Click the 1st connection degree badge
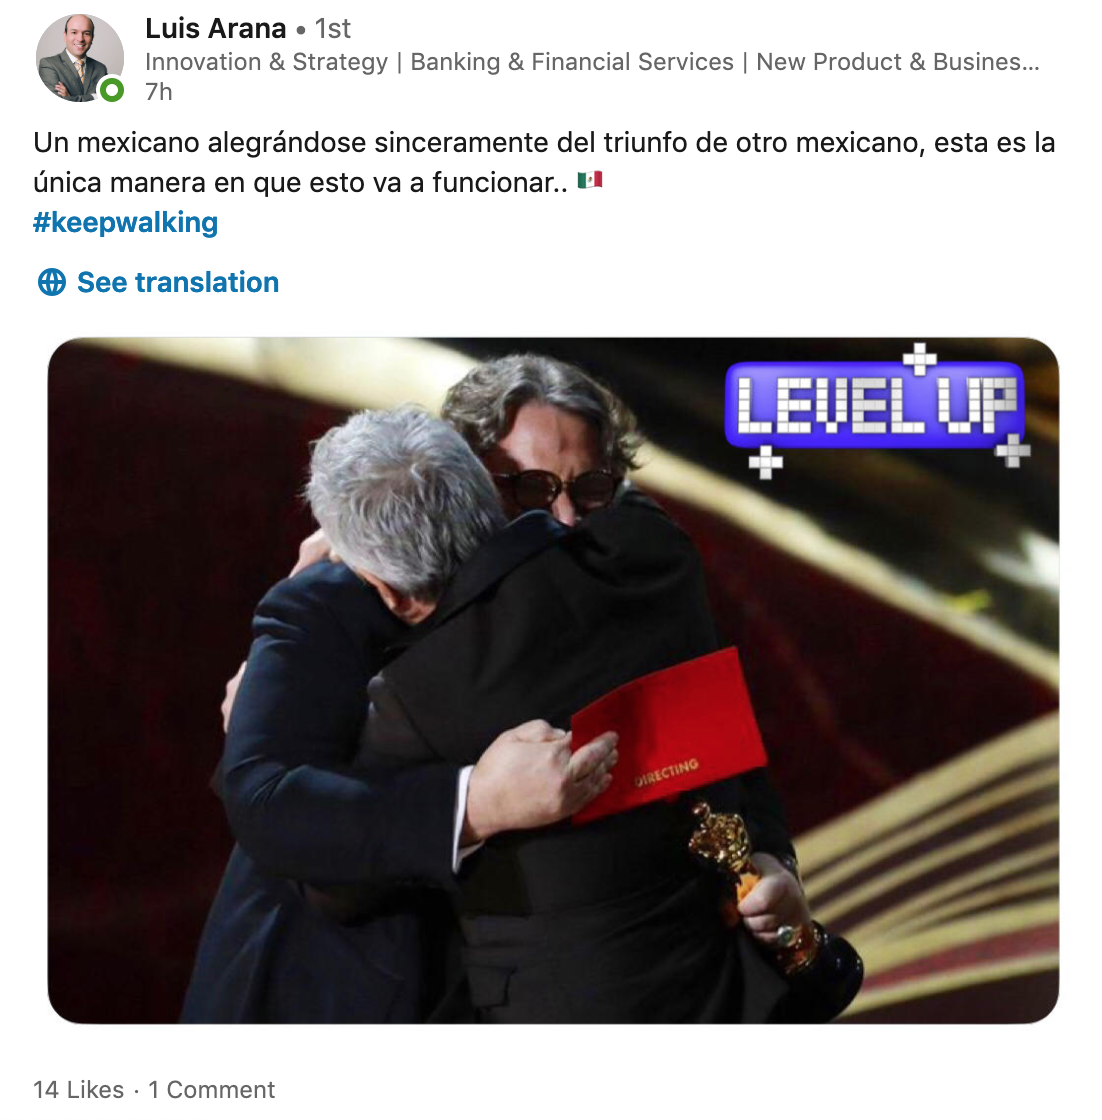 [x=333, y=29]
